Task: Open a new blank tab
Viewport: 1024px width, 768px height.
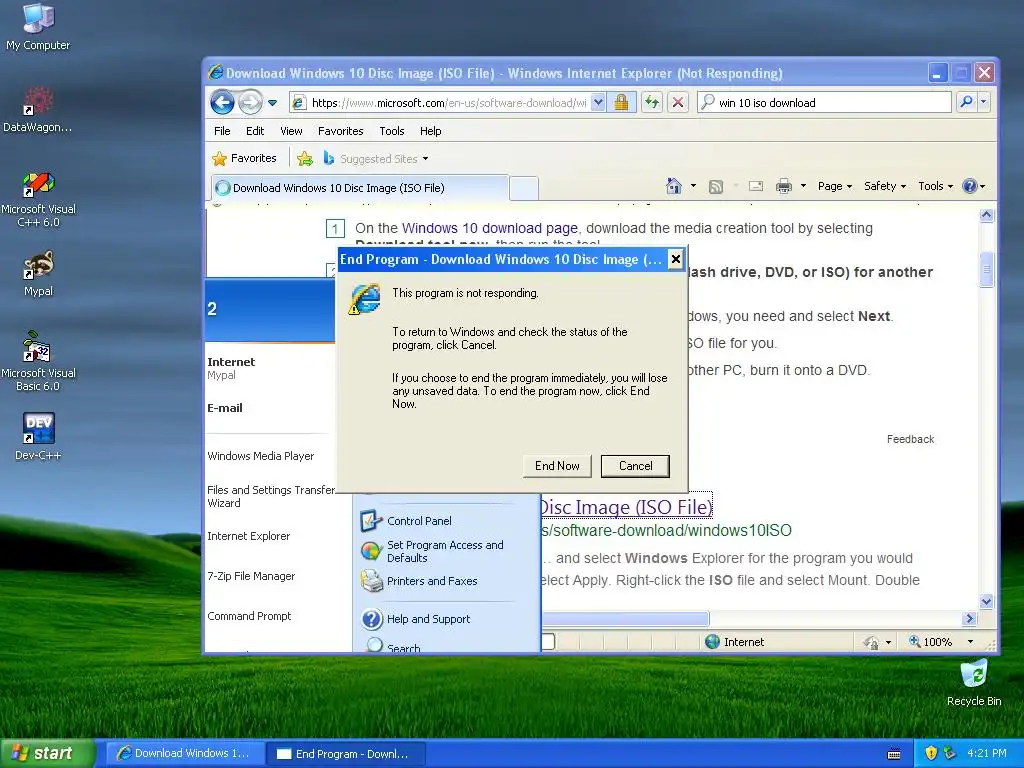Action: (524, 188)
